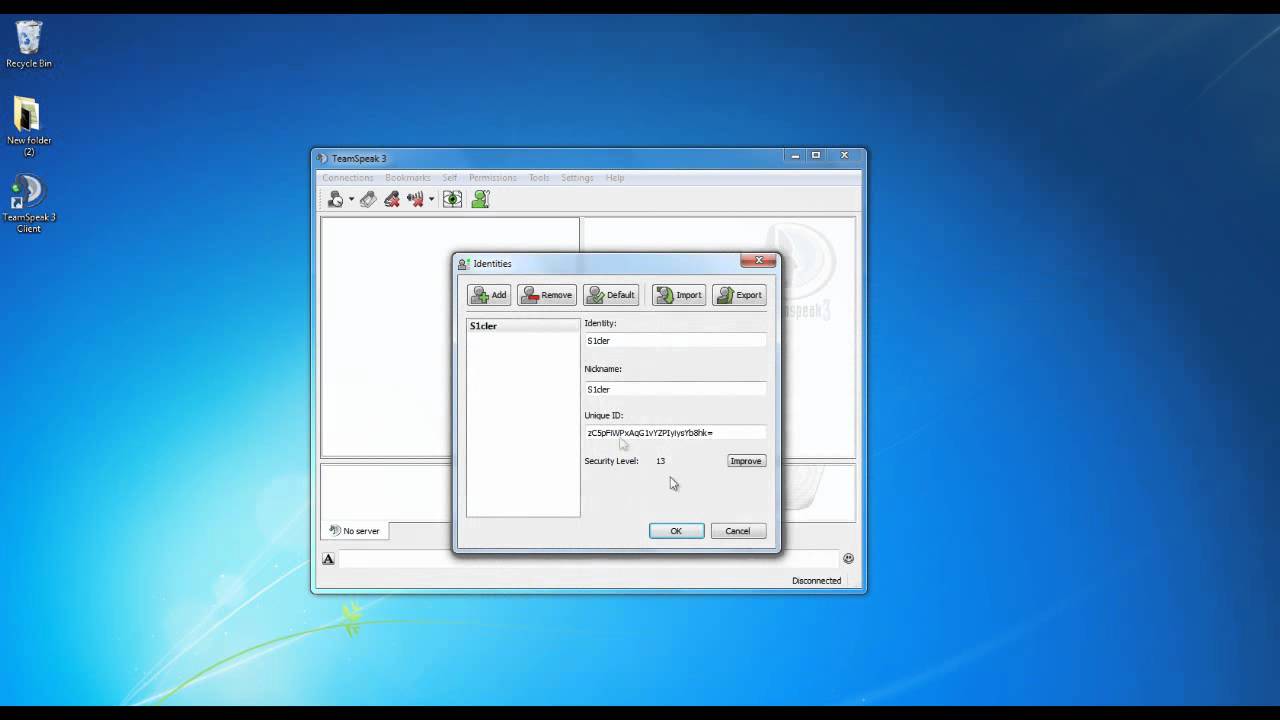Open the Recycle Bin desktop icon
1280x720 pixels.
click(29, 44)
